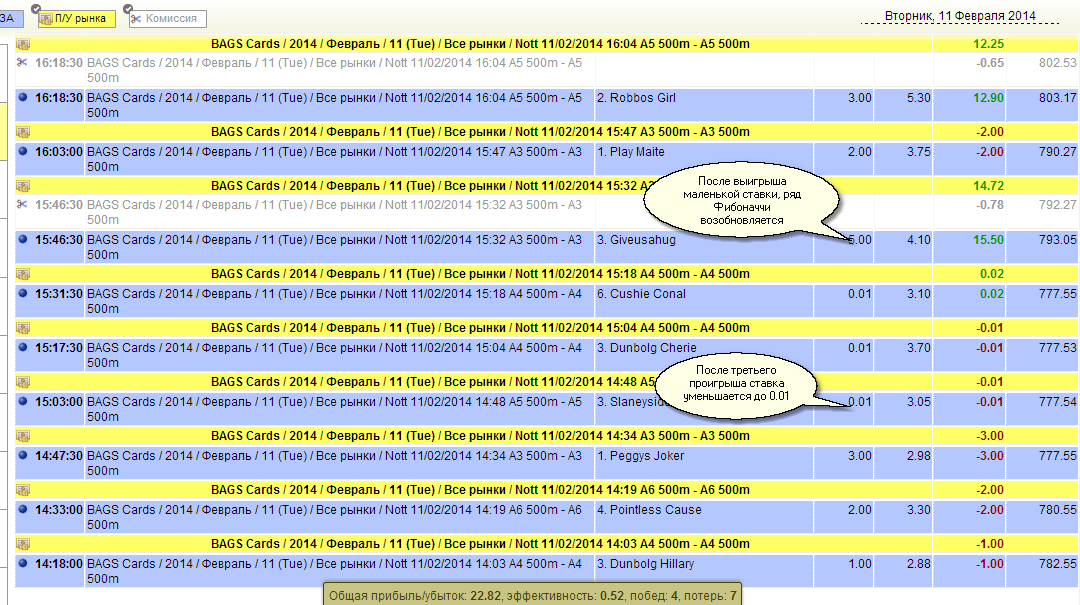Click summary bar Общая прибыль/убыток 22.82
The image size is (1080, 605).
(532, 595)
